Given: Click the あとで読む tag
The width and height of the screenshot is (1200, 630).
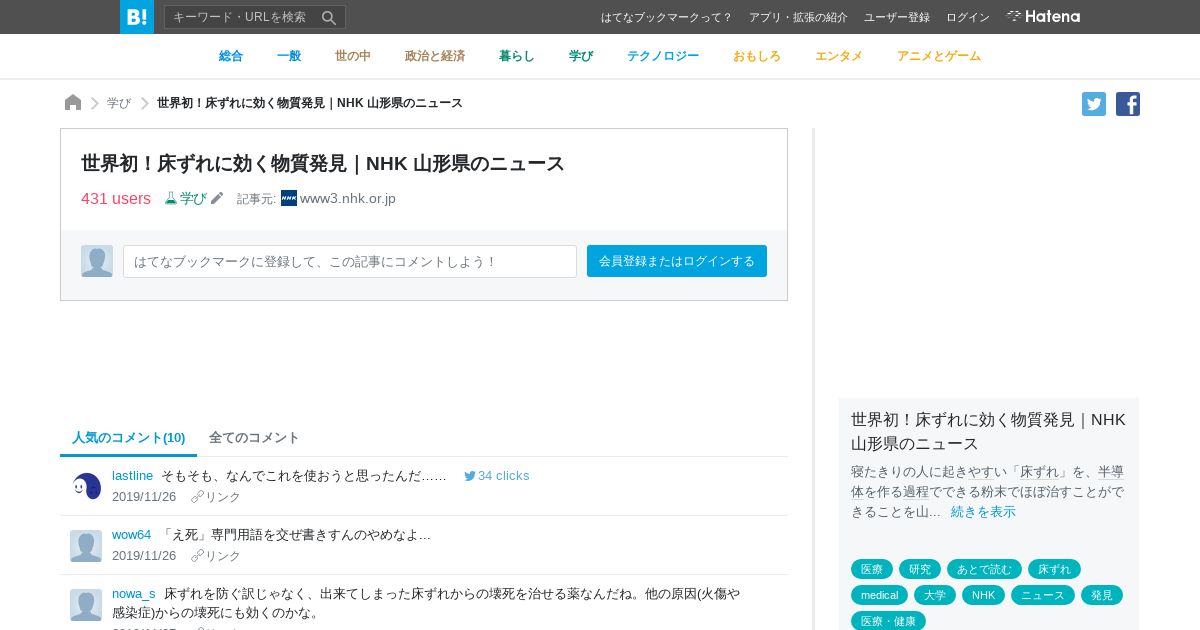Looking at the screenshot, I should click(x=984, y=569).
